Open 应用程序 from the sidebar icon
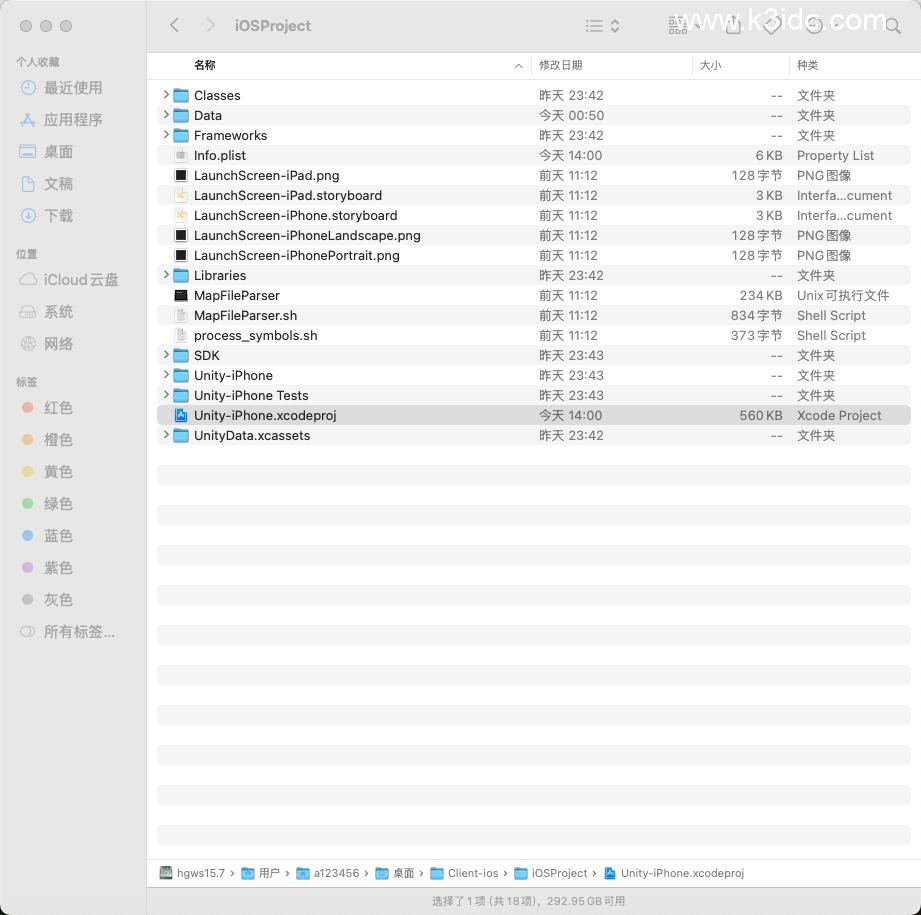The width and height of the screenshot is (921, 915). [x=30, y=120]
